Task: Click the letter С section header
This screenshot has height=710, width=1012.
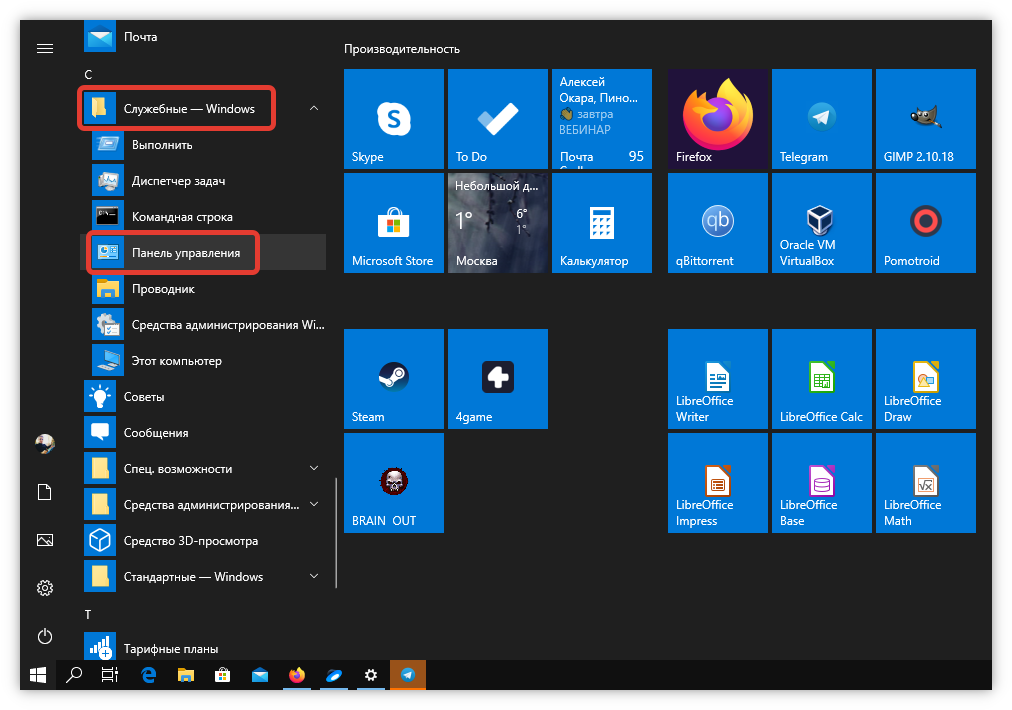Action: click(88, 75)
